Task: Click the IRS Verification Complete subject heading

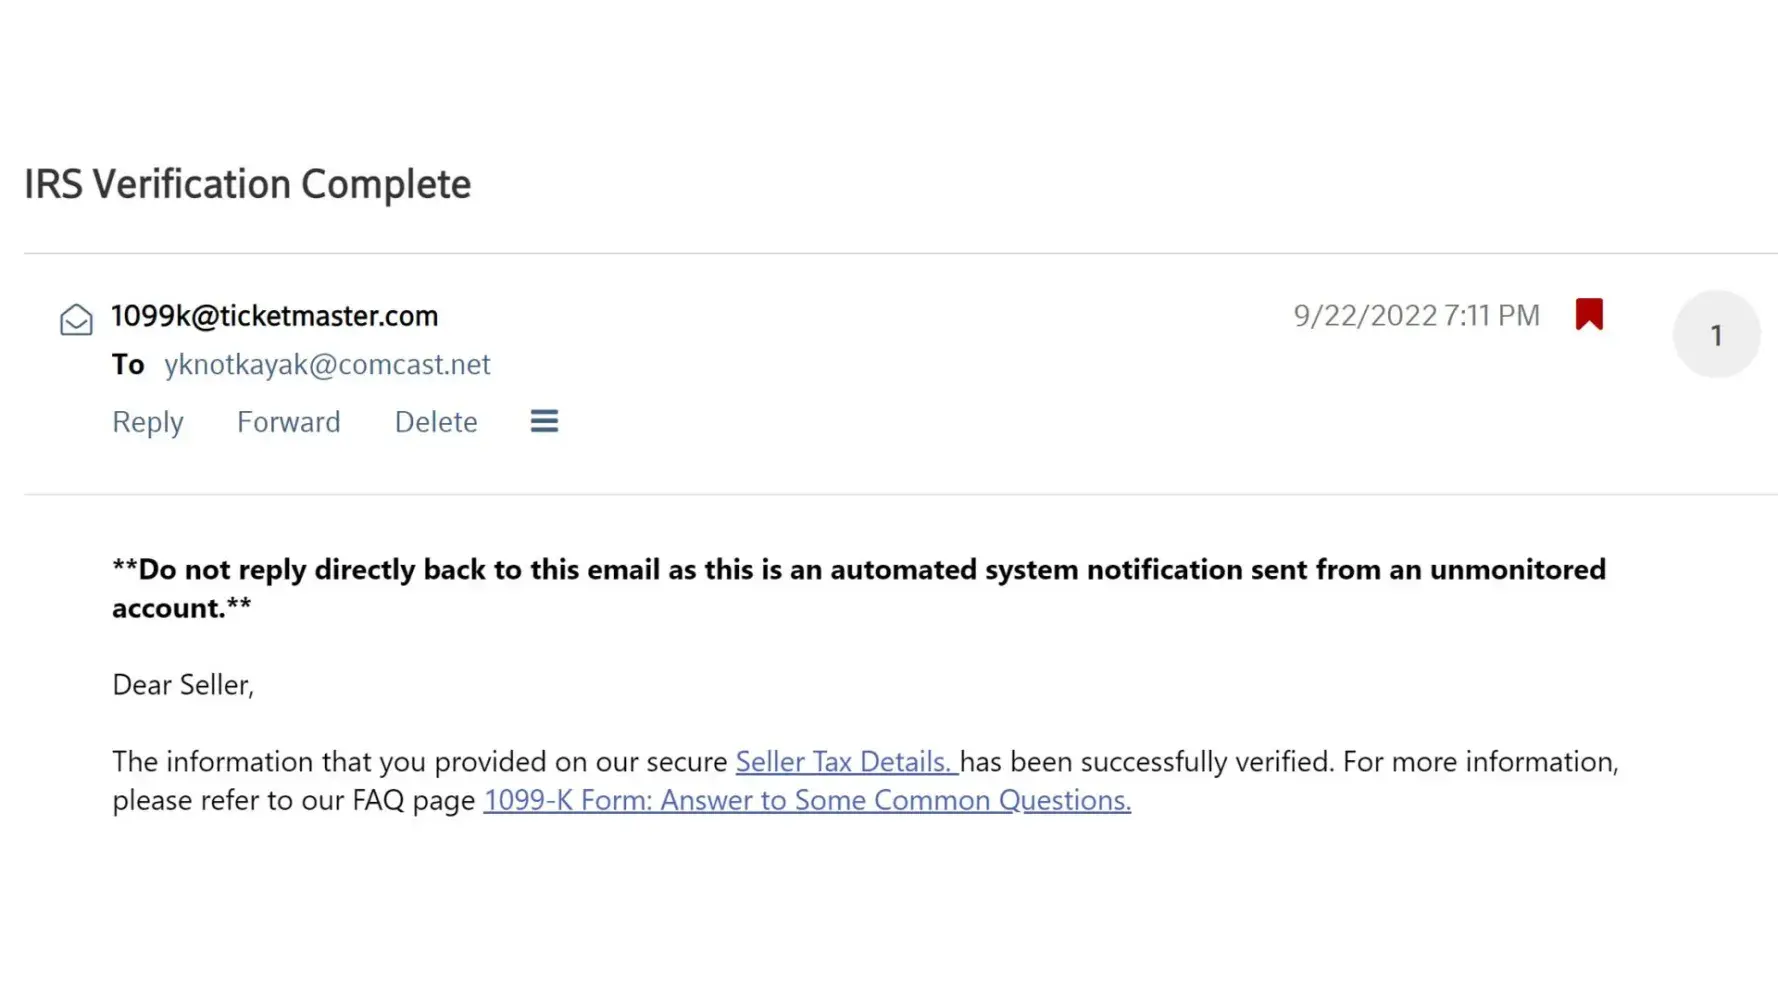Action: click(x=247, y=185)
